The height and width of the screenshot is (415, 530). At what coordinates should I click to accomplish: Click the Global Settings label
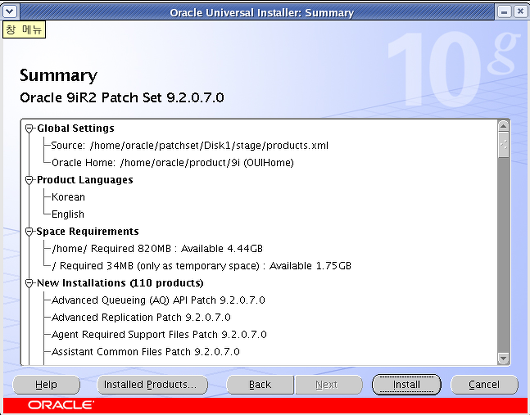tap(76, 128)
